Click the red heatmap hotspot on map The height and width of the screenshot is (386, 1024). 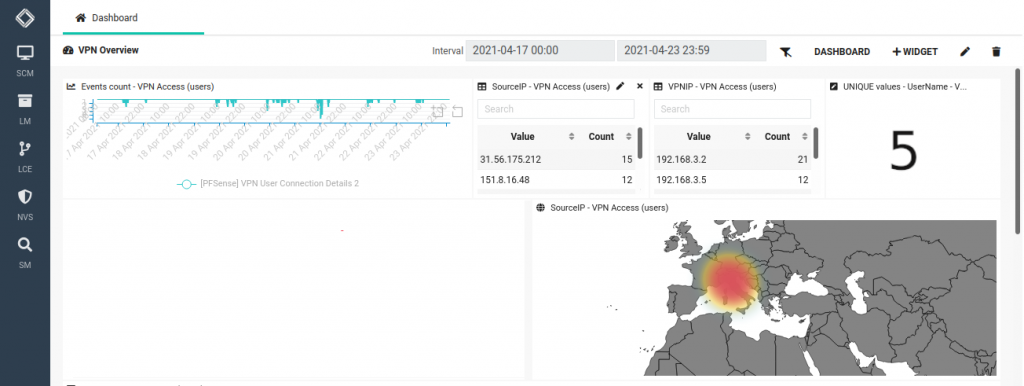[731, 280]
